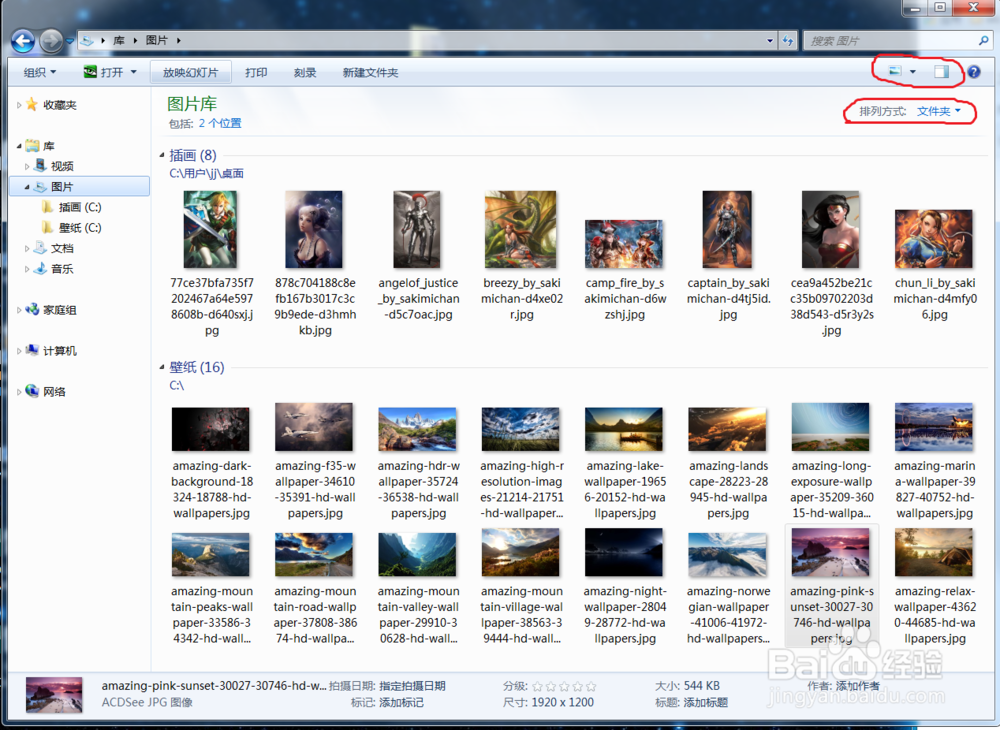The image size is (1000, 730).
Task: Click 刻录 in the toolbar
Action: tap(305, 73)
